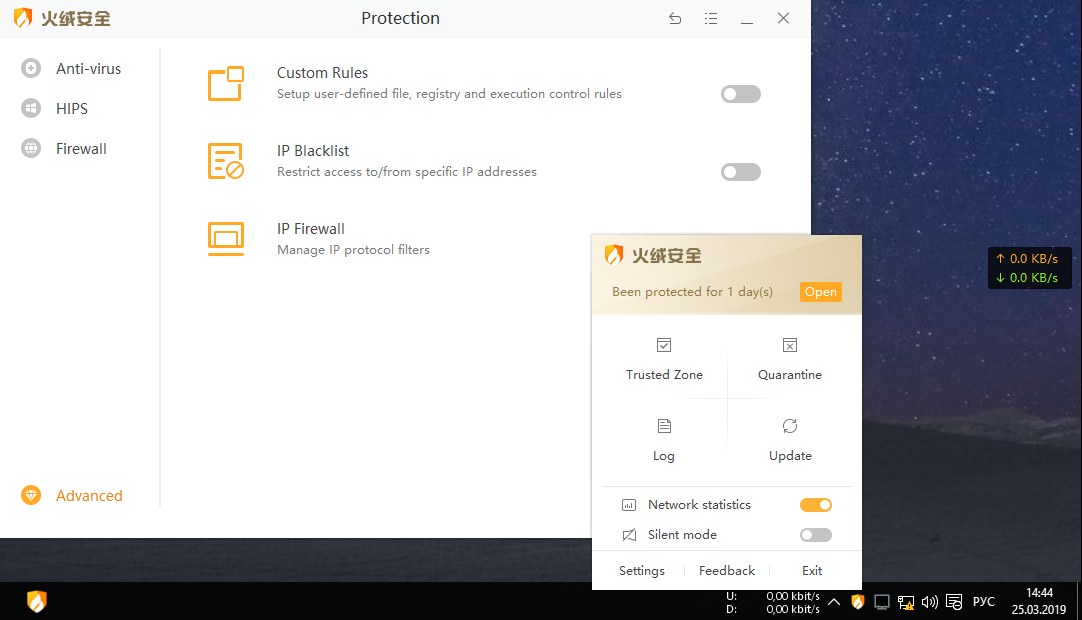This screenshot has height=620, width=1082.
Task: Enable the IP Blacklist toggle
Action: 740,172
